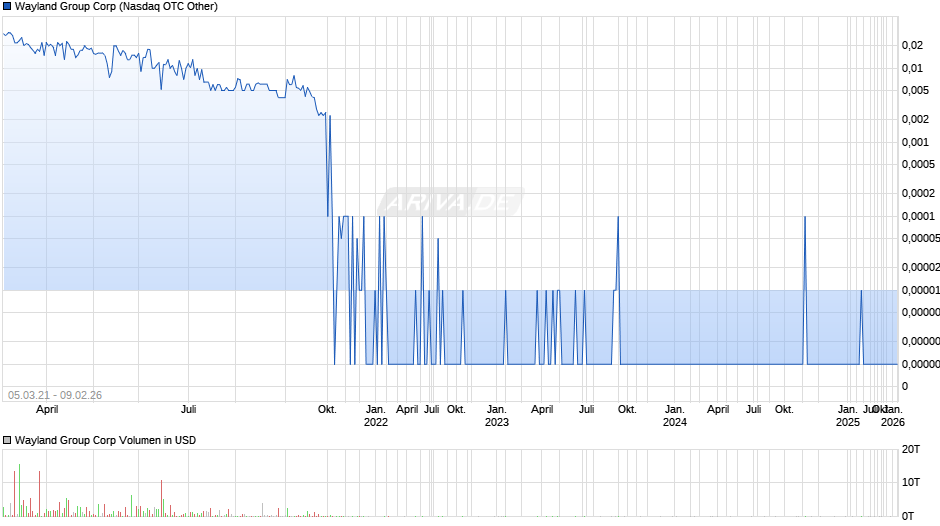Click the first 'Okt.' label on time axis

tap(327, 410)
